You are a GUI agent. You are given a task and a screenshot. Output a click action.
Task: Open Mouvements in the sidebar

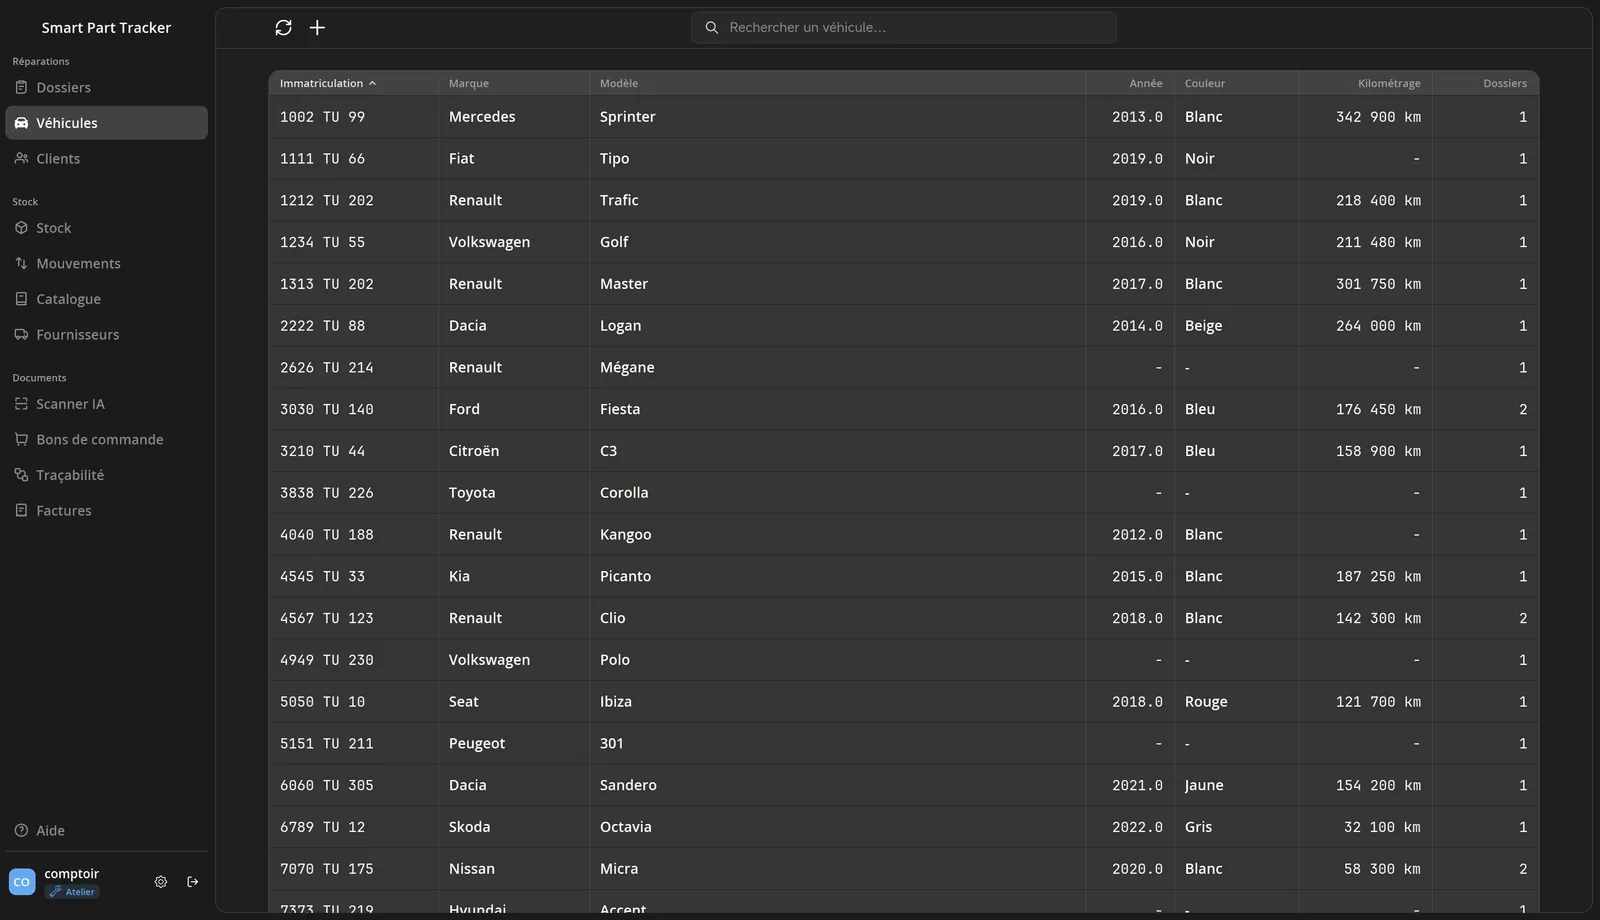[106, 264]
